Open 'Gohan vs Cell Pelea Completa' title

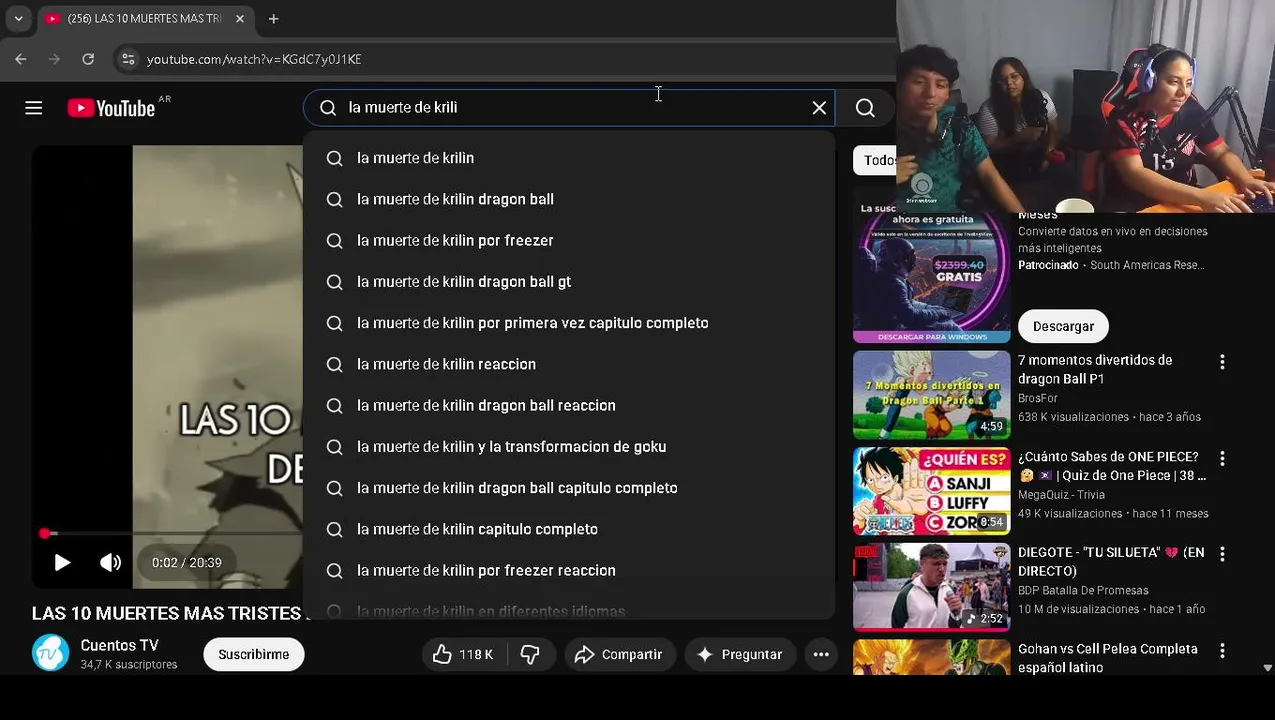click(1108, 658)
